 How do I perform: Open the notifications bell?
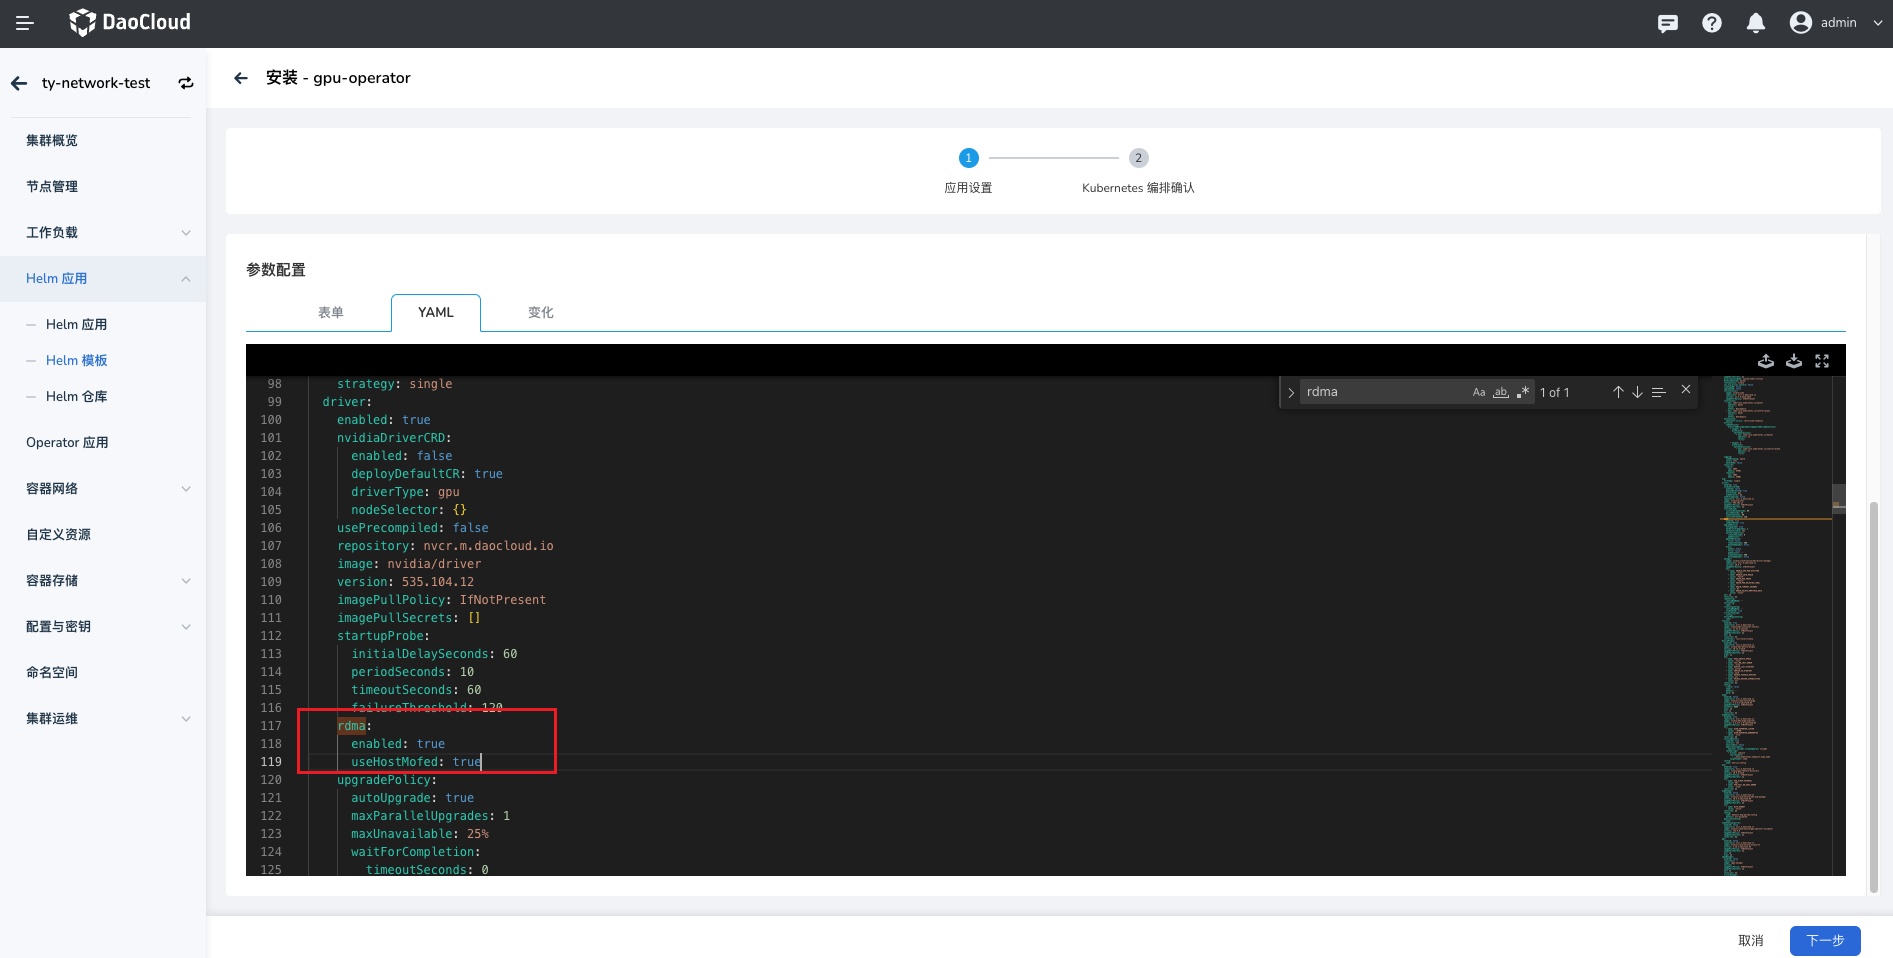(x=1755, y=22)
